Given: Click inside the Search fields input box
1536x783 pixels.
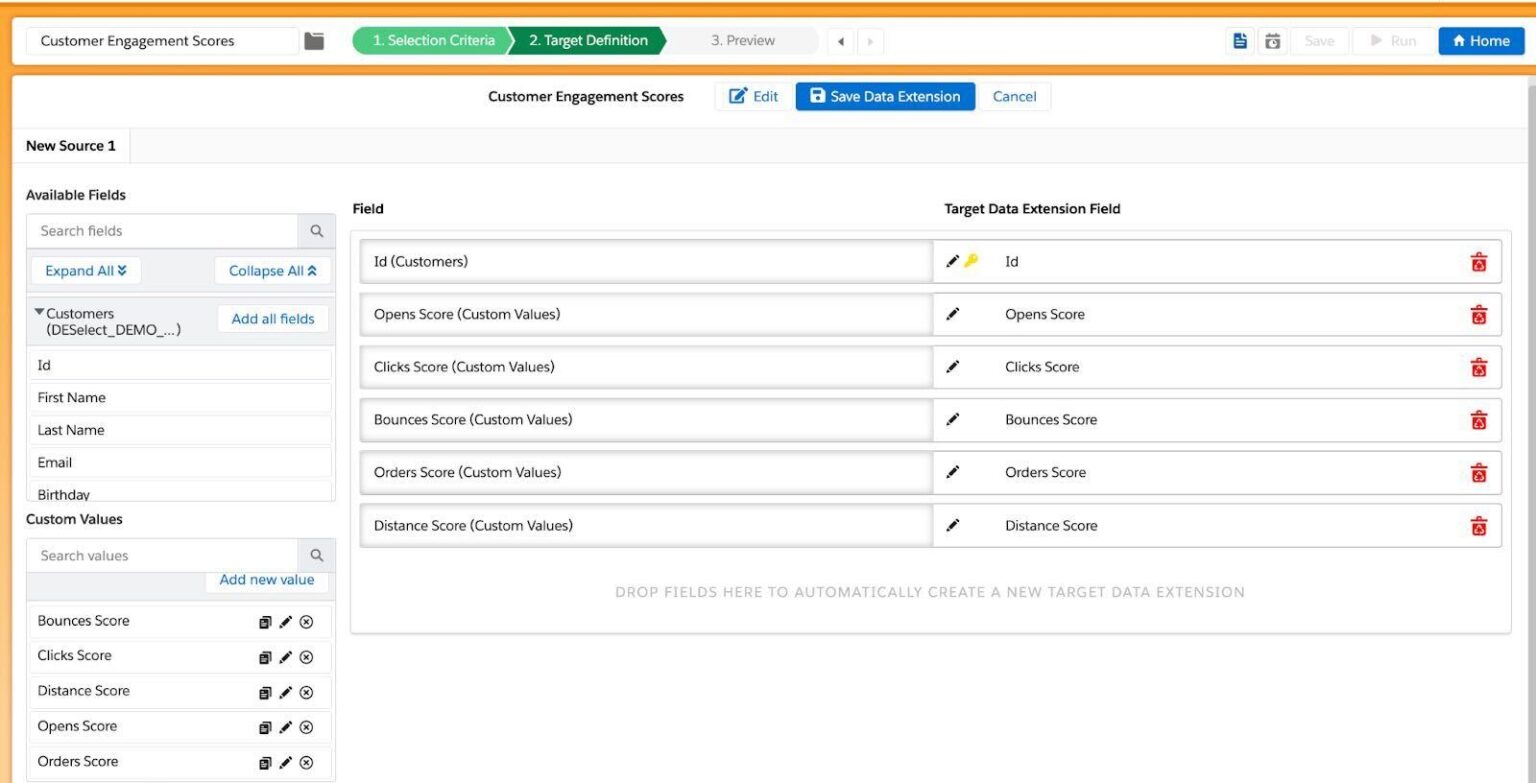Looking at the screenshot, I should [x=160, y=231].
